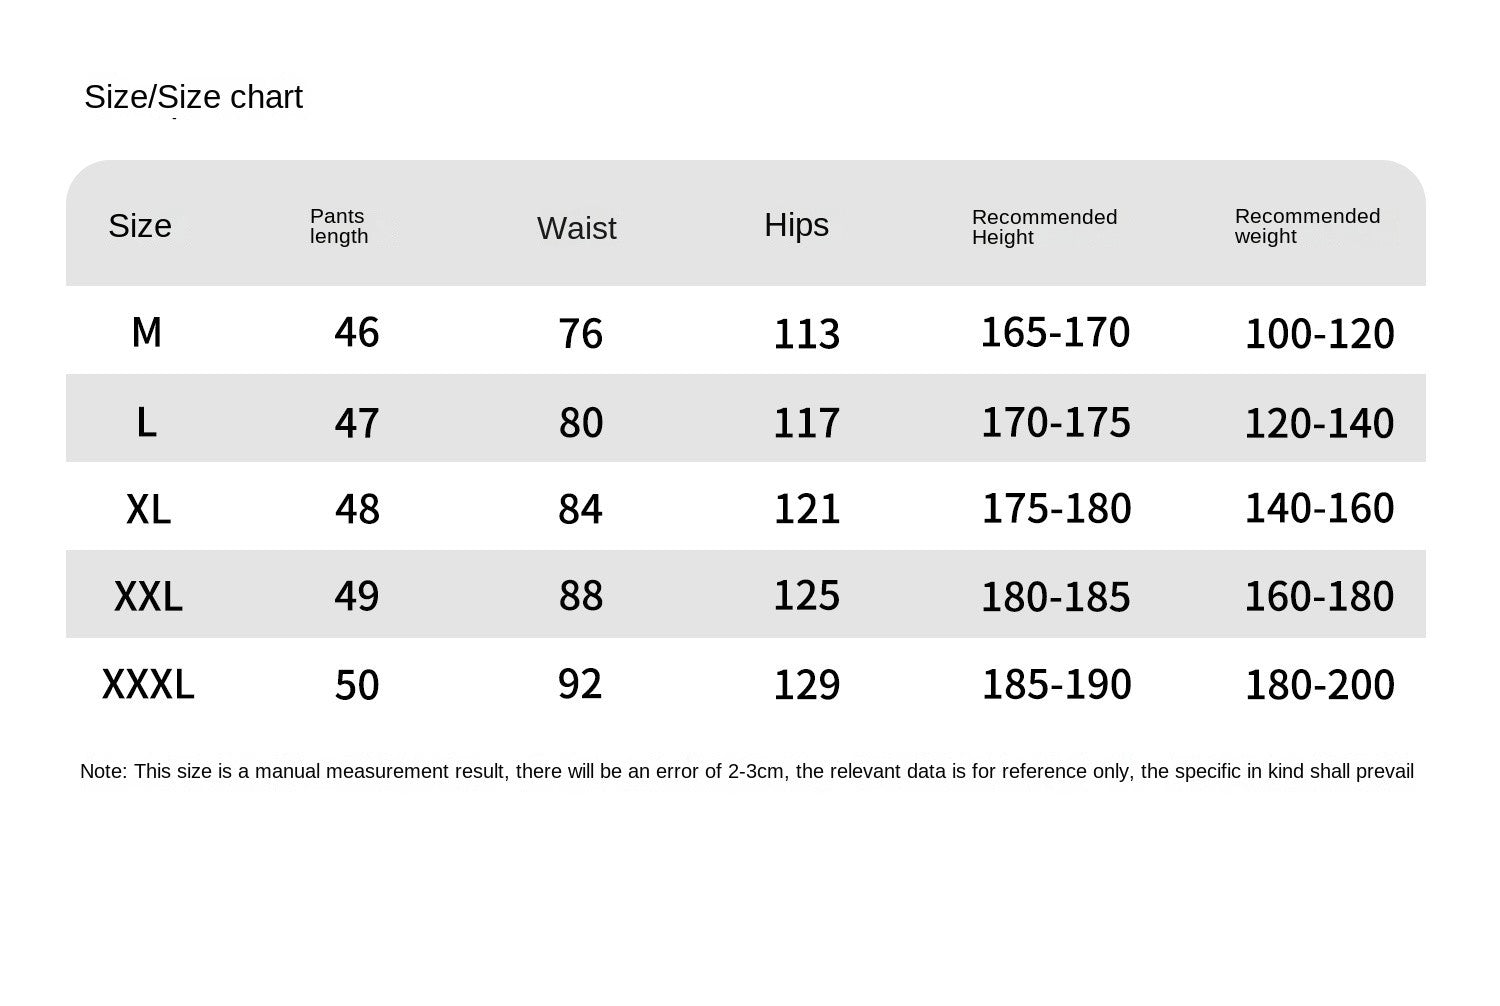Click the Recommended Height column header

[1044, 227]
